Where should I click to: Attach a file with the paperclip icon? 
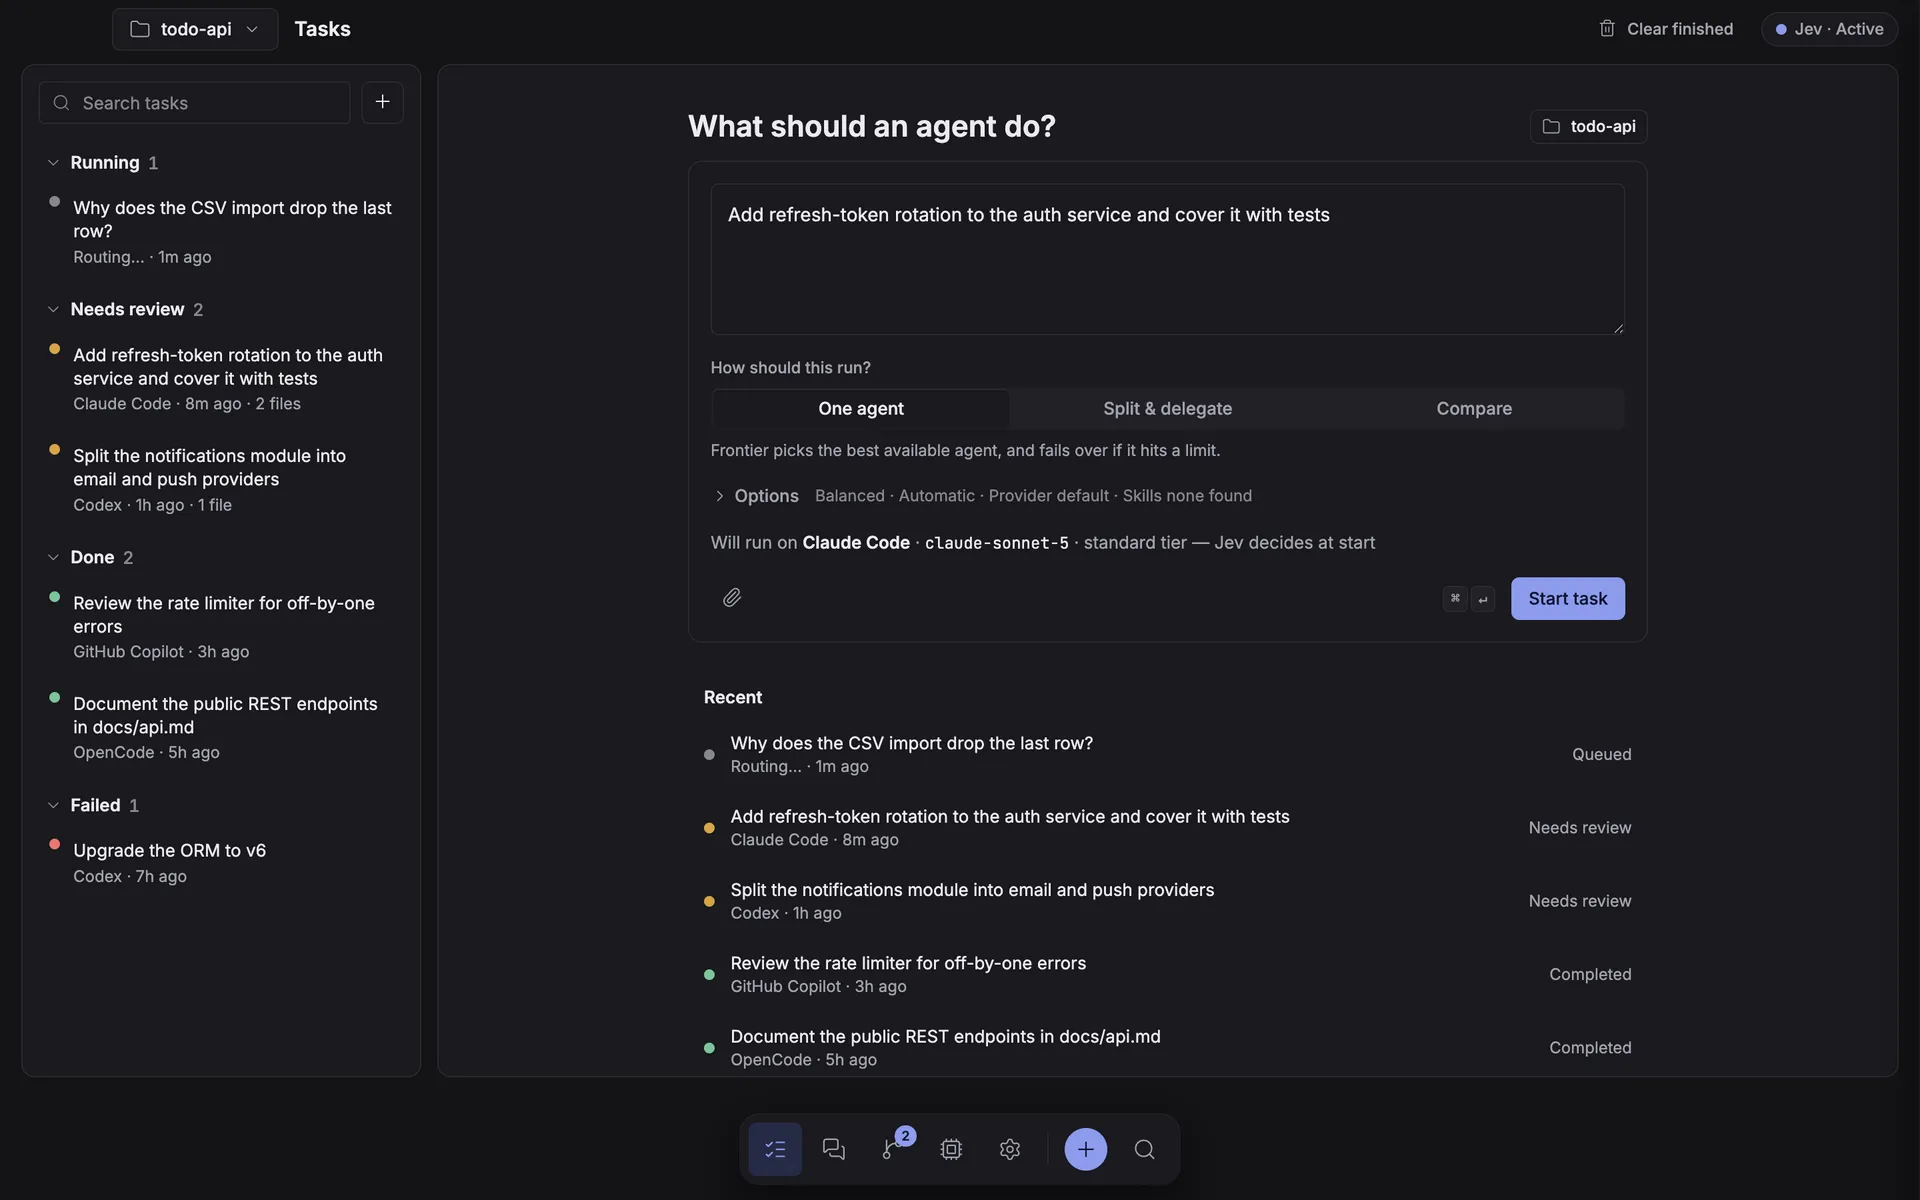click(732, 598)
